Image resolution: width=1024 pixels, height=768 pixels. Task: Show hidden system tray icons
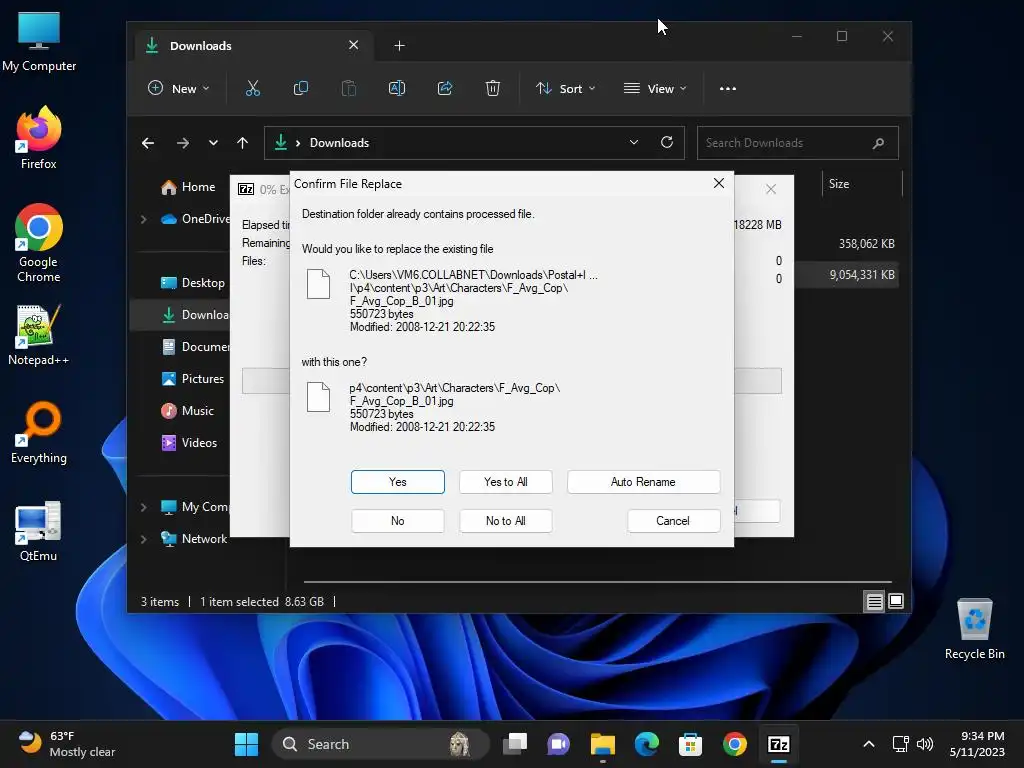click(x=869, y=744)
